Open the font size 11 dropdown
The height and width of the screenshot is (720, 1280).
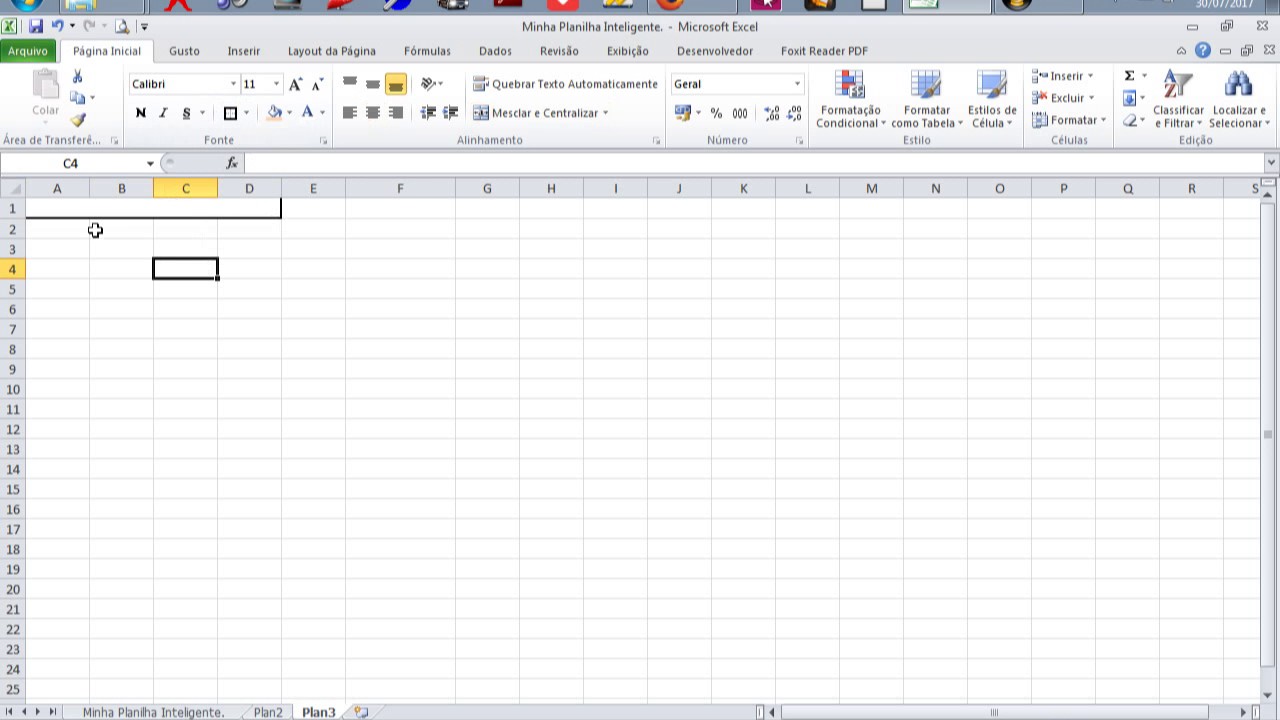pos(276,84)
